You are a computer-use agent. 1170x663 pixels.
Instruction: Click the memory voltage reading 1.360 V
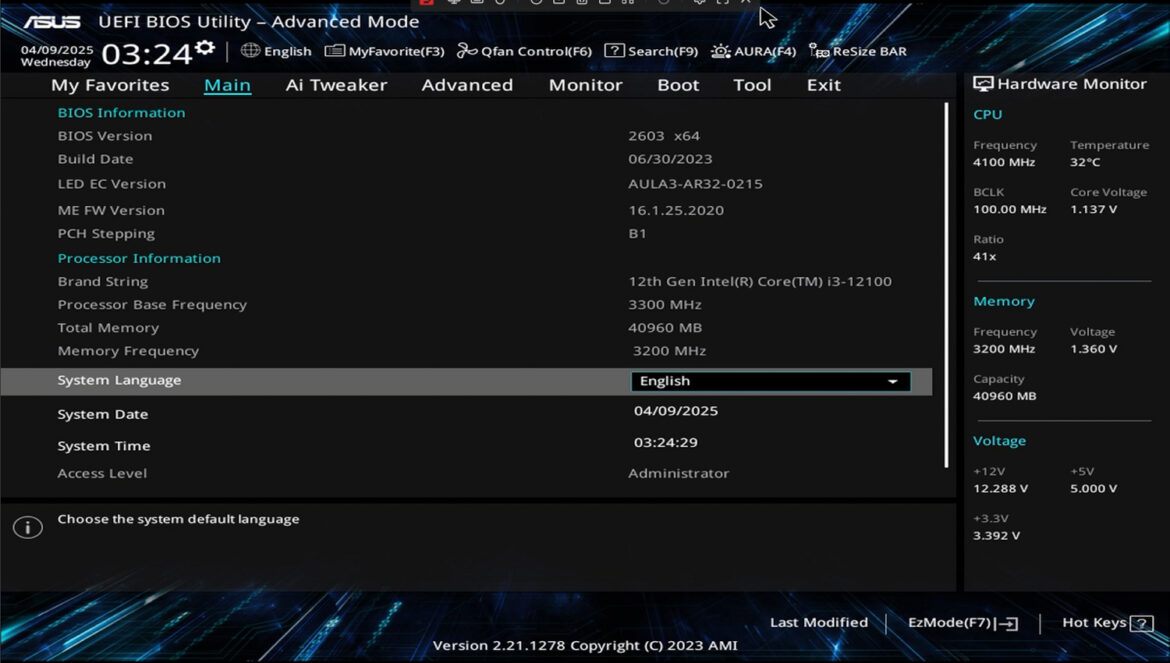tap(1093, 349)
